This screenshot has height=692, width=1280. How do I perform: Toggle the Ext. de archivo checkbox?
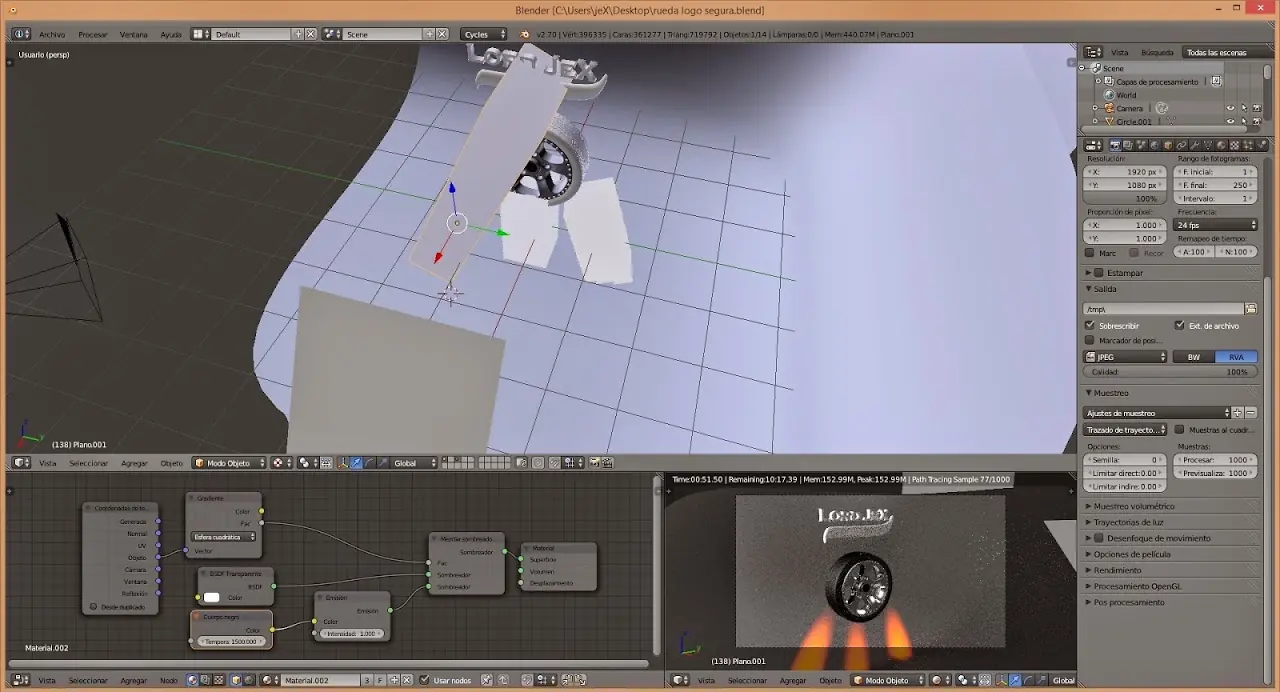click(1179, 325)
